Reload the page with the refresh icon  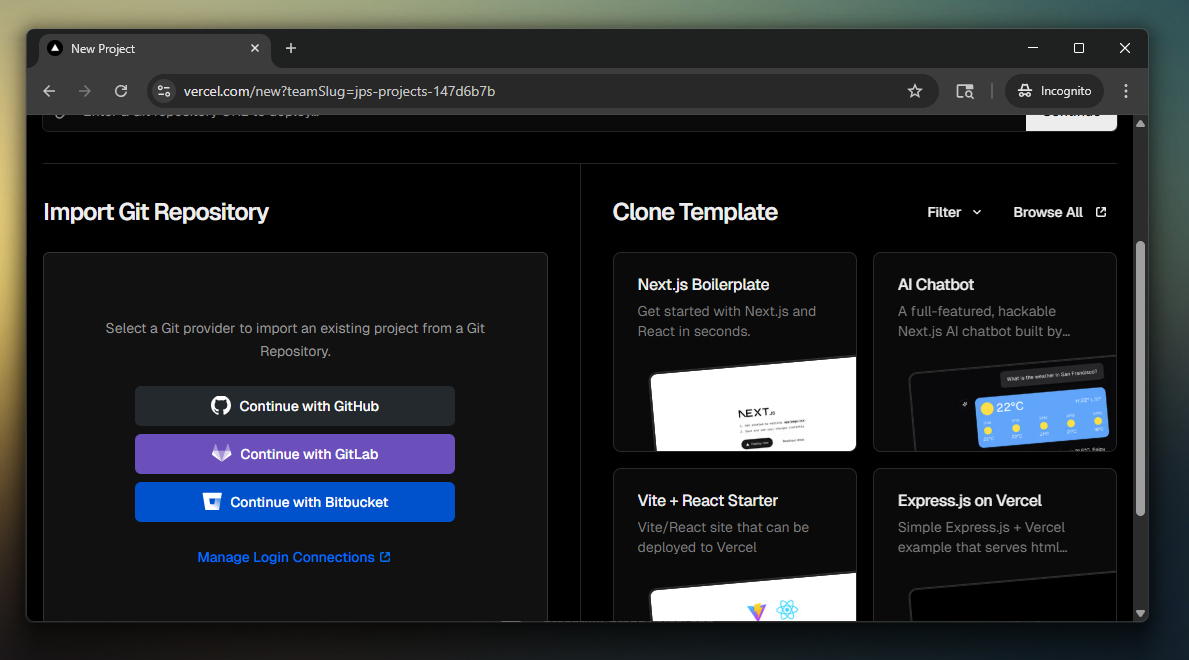tap(121, 91)
